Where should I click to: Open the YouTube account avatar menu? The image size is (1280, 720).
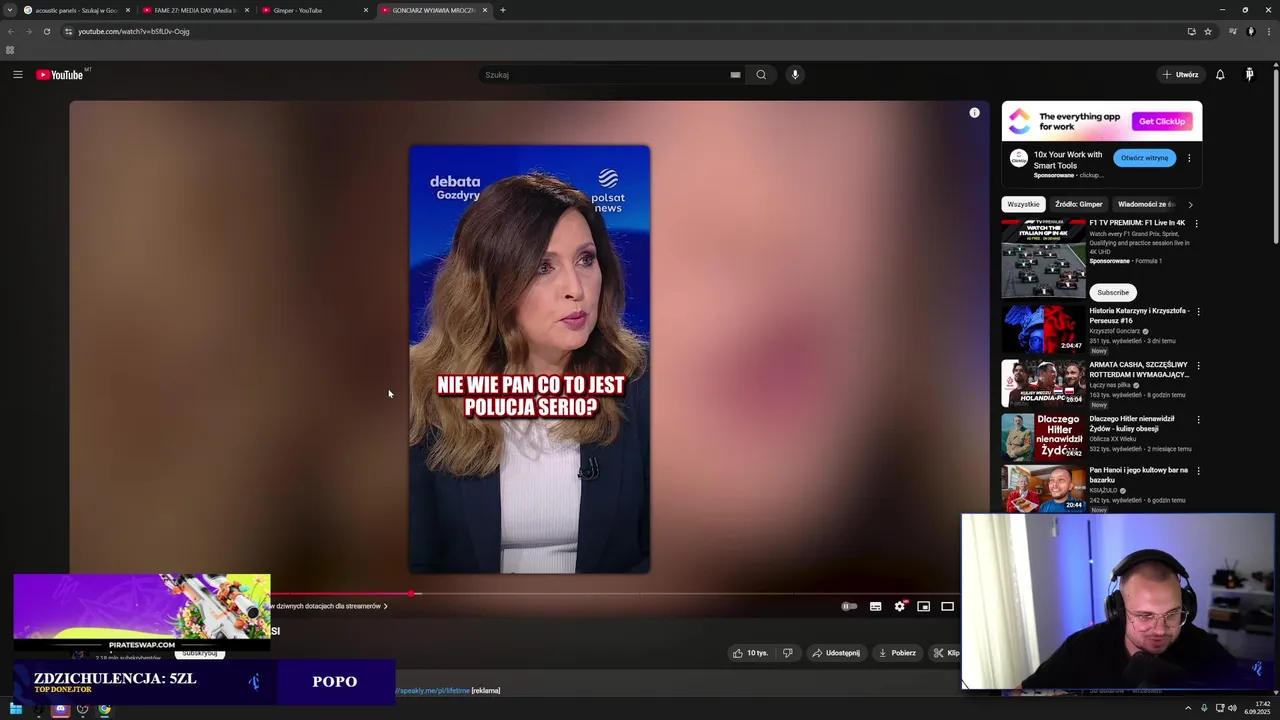pos(1249,74)
